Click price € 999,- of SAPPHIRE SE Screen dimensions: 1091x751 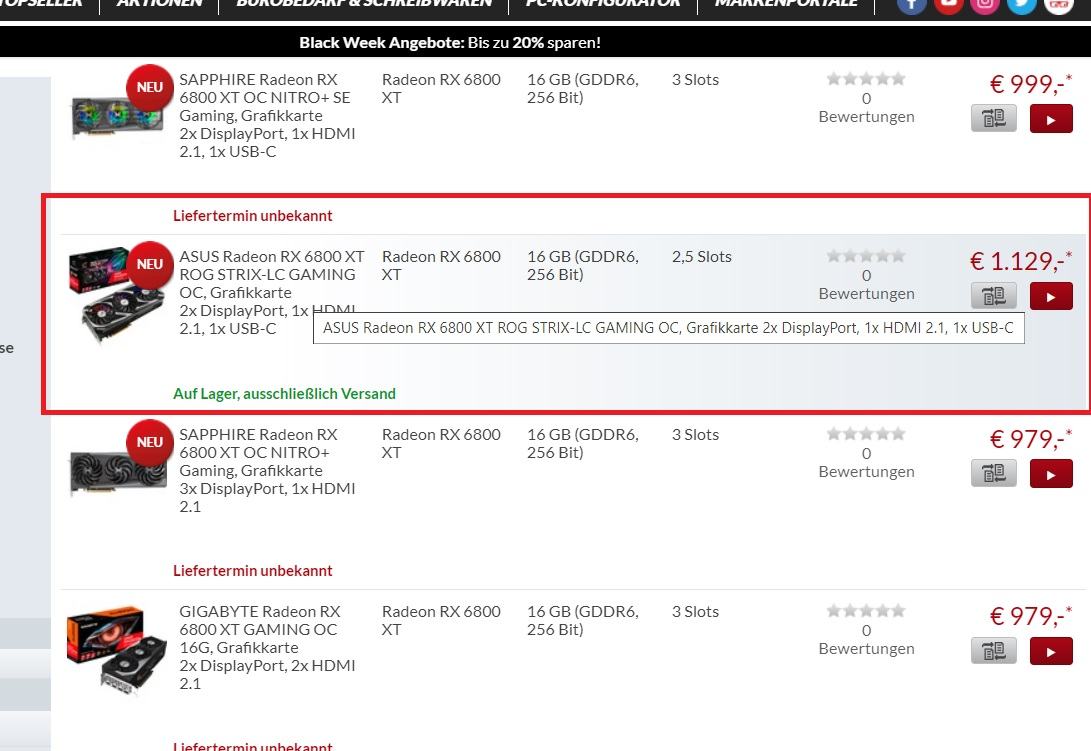tap(1030, 84)
